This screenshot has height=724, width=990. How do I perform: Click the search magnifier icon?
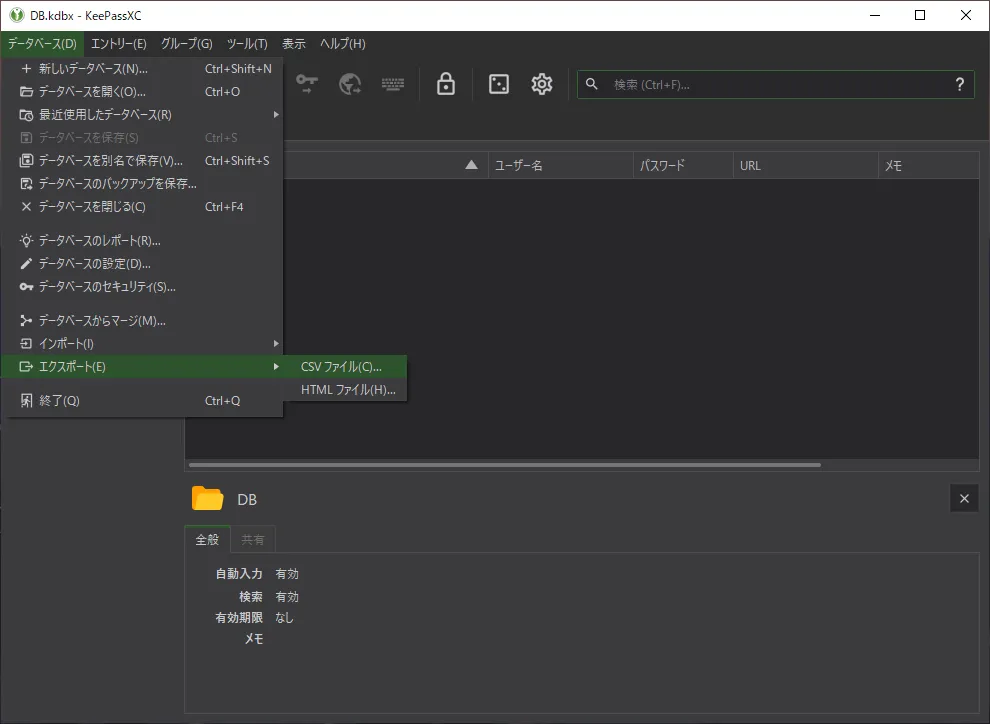592,84
